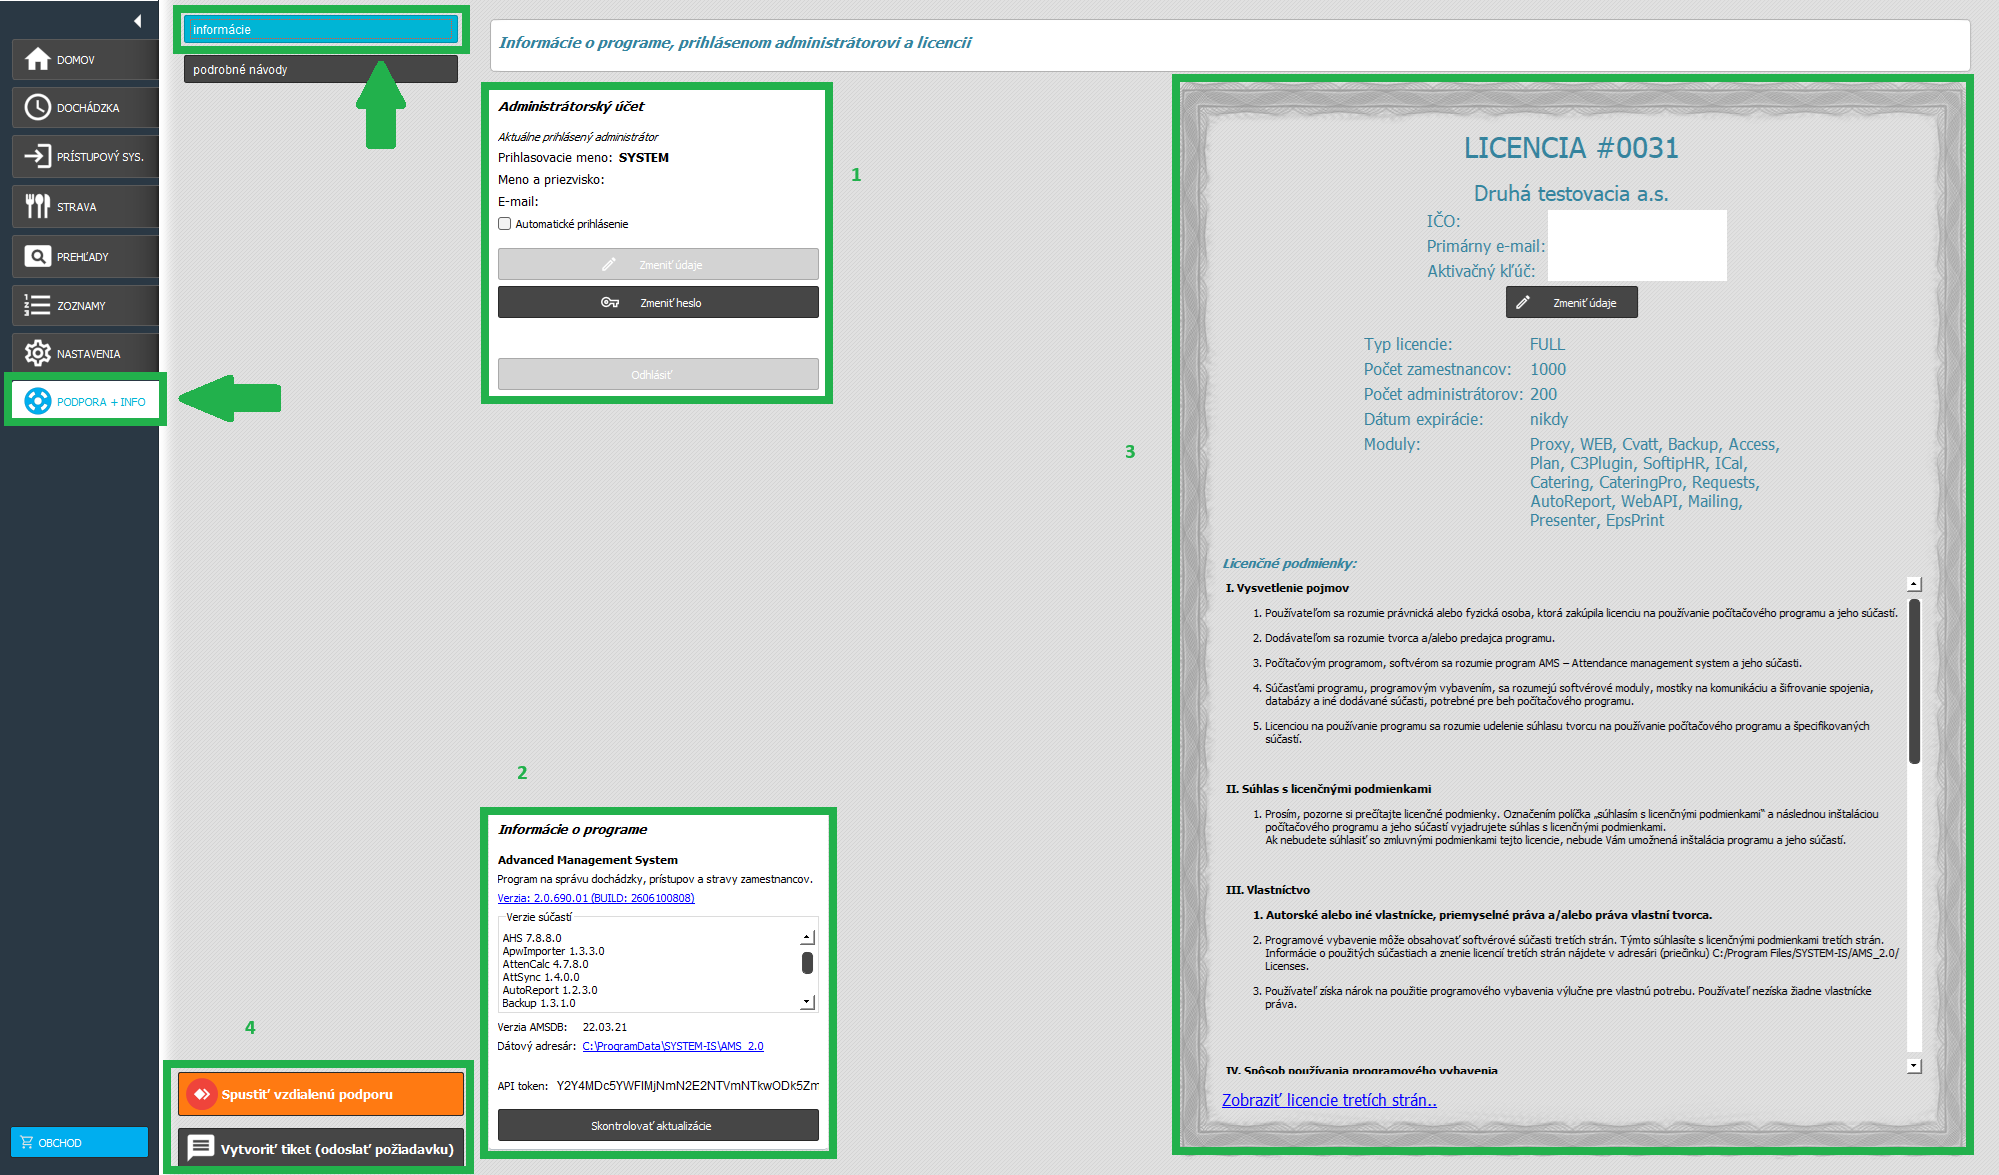Viewport: 1999px width, 1175px height.
Task: Open the ZOZNAMY lists section
Action: [x=85, y=306]
